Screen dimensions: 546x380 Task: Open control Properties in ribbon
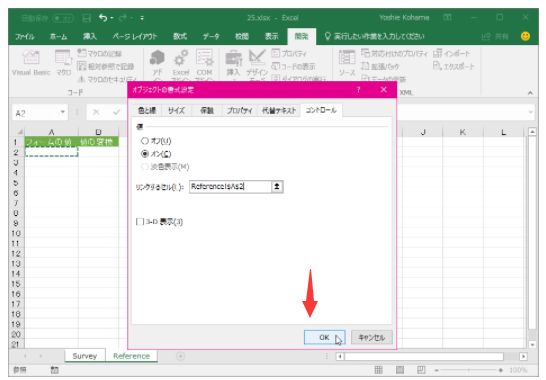pos(289,53)
